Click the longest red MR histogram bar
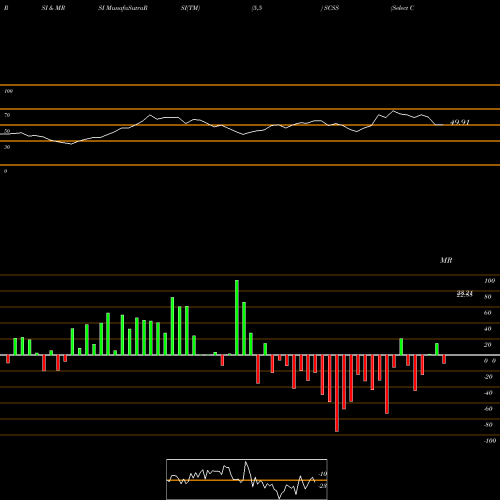500x500 pixels. pos(337,393)
